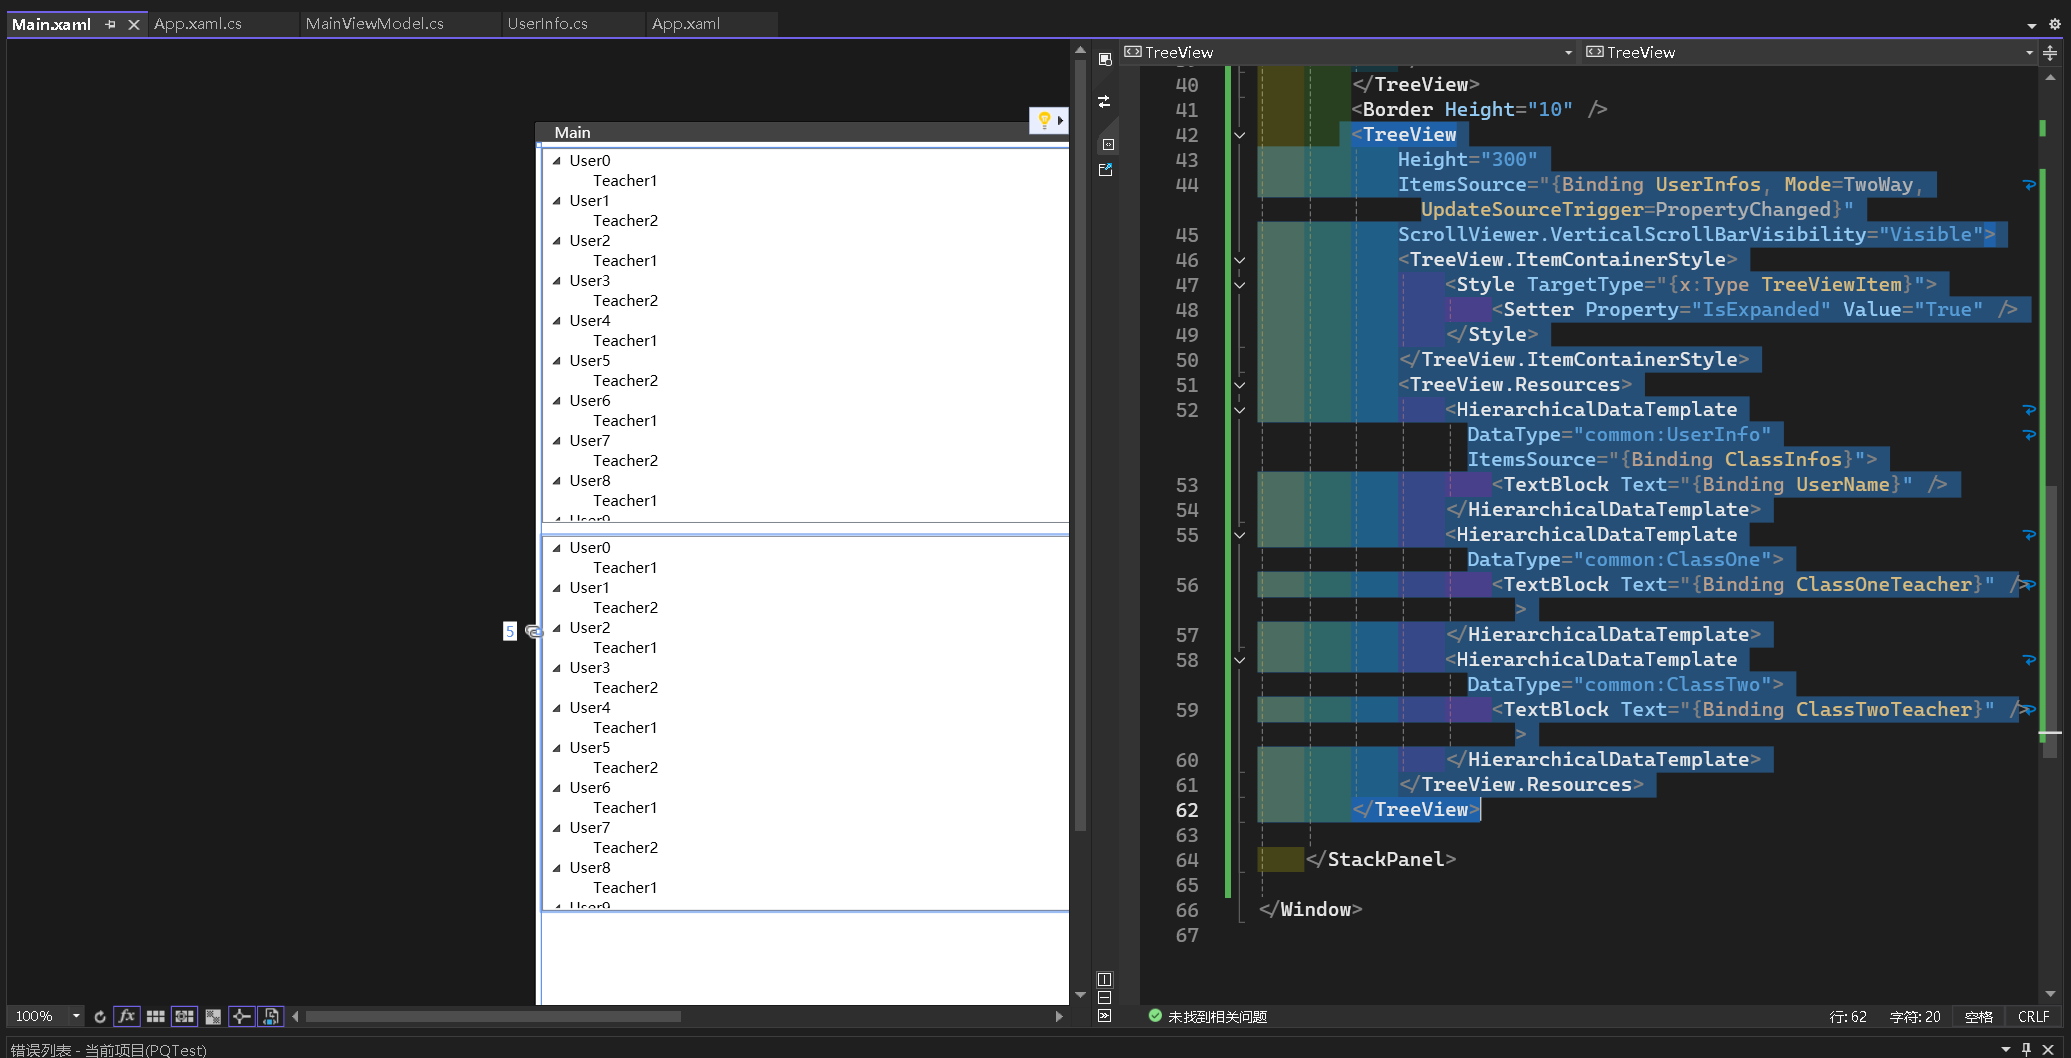
Task: Collapse TreeView.Resources at line 51
Action: [x=1240, y=385]
